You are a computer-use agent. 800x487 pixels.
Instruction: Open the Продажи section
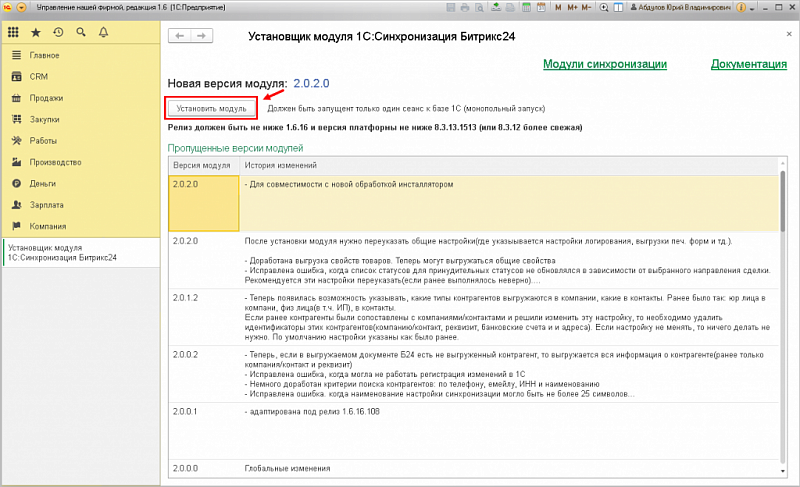45,98
